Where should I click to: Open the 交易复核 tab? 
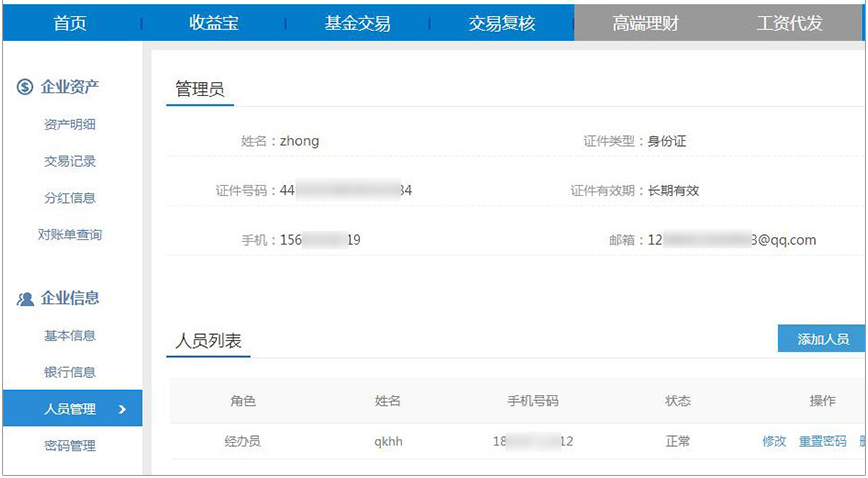[x=501, y=23]
